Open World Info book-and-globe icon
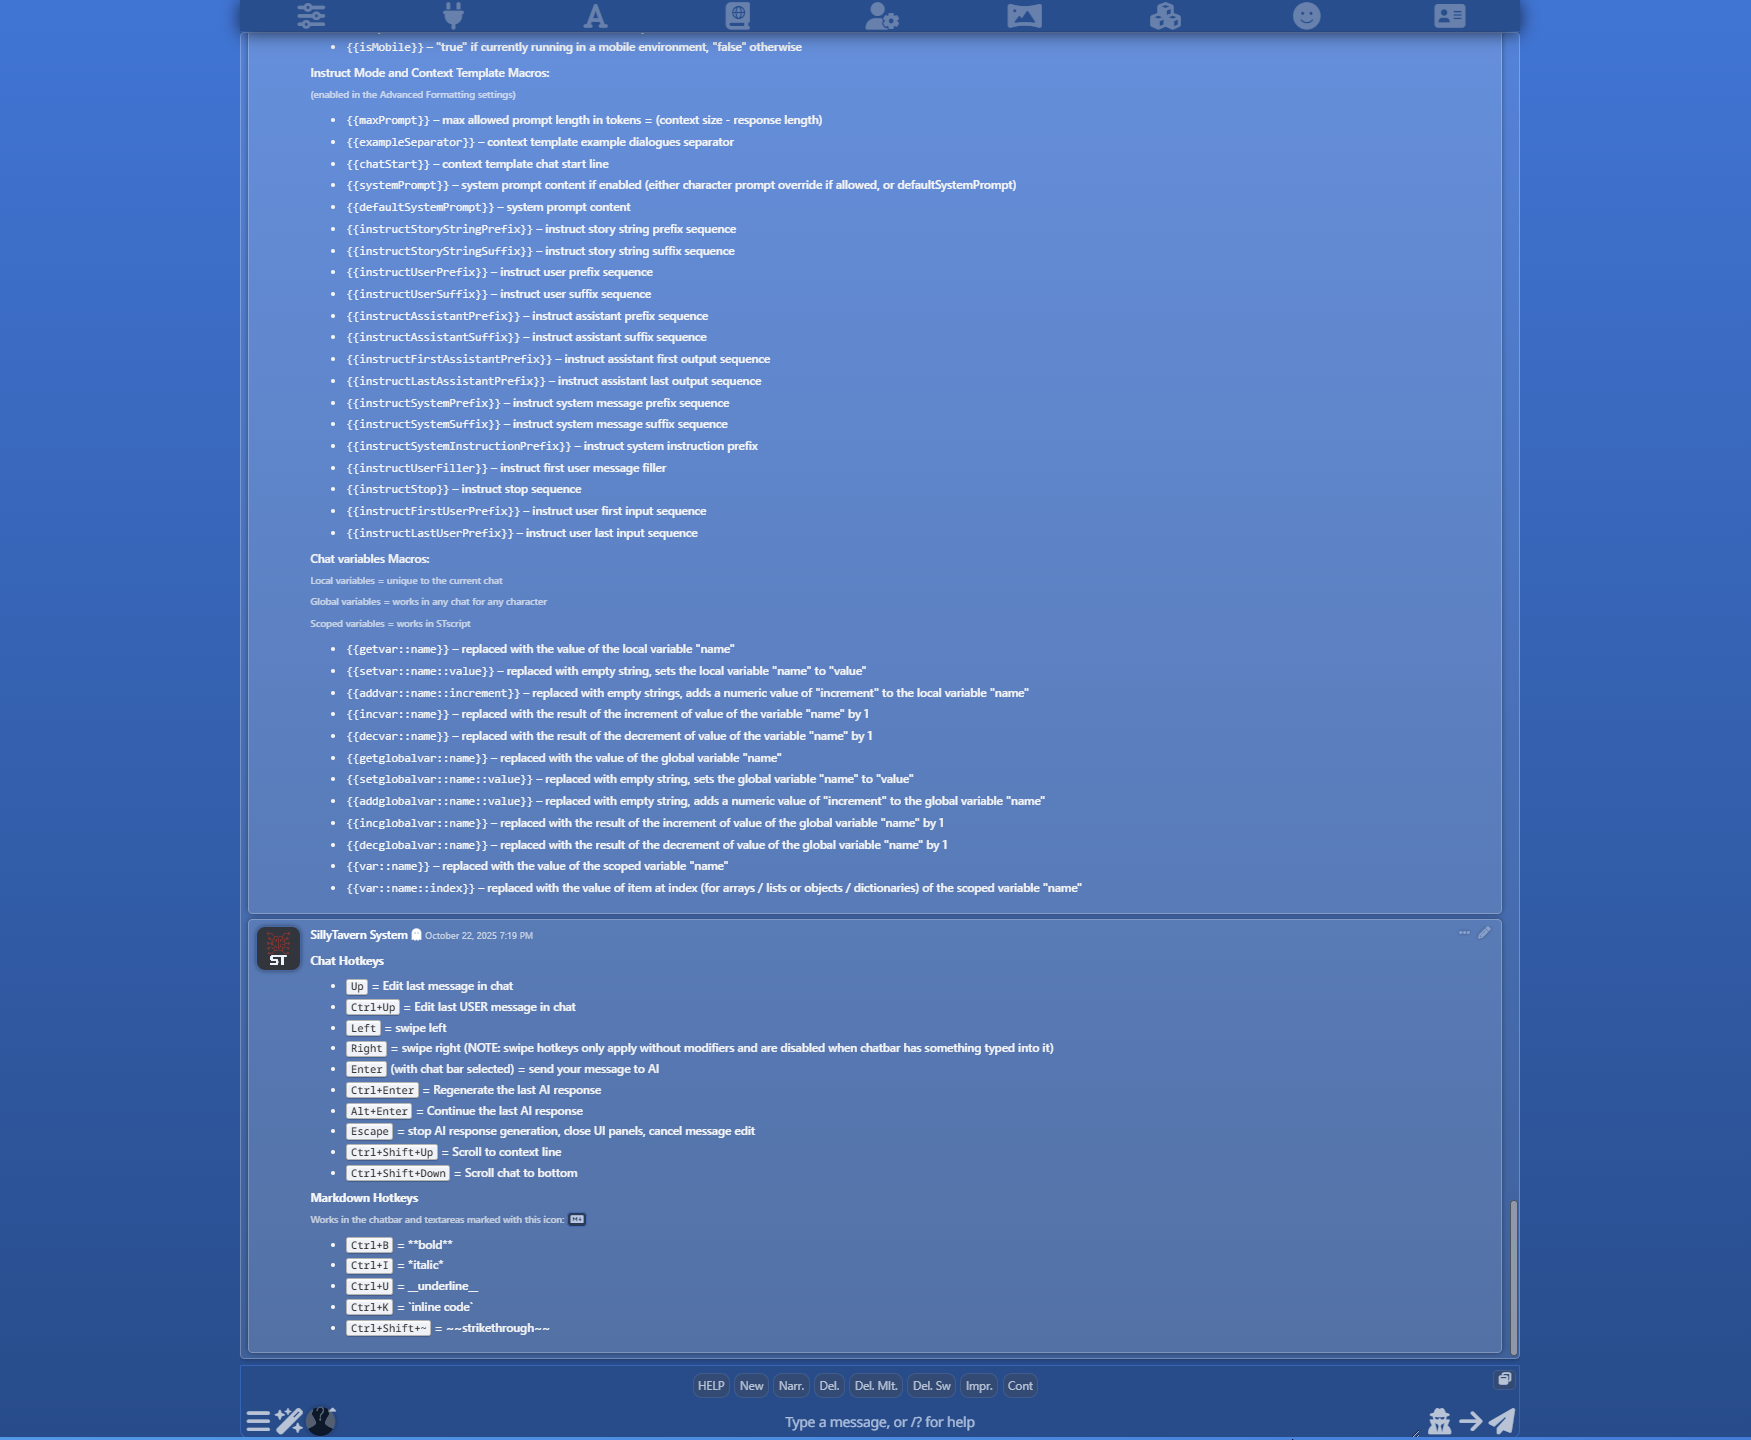 (738, 16)
